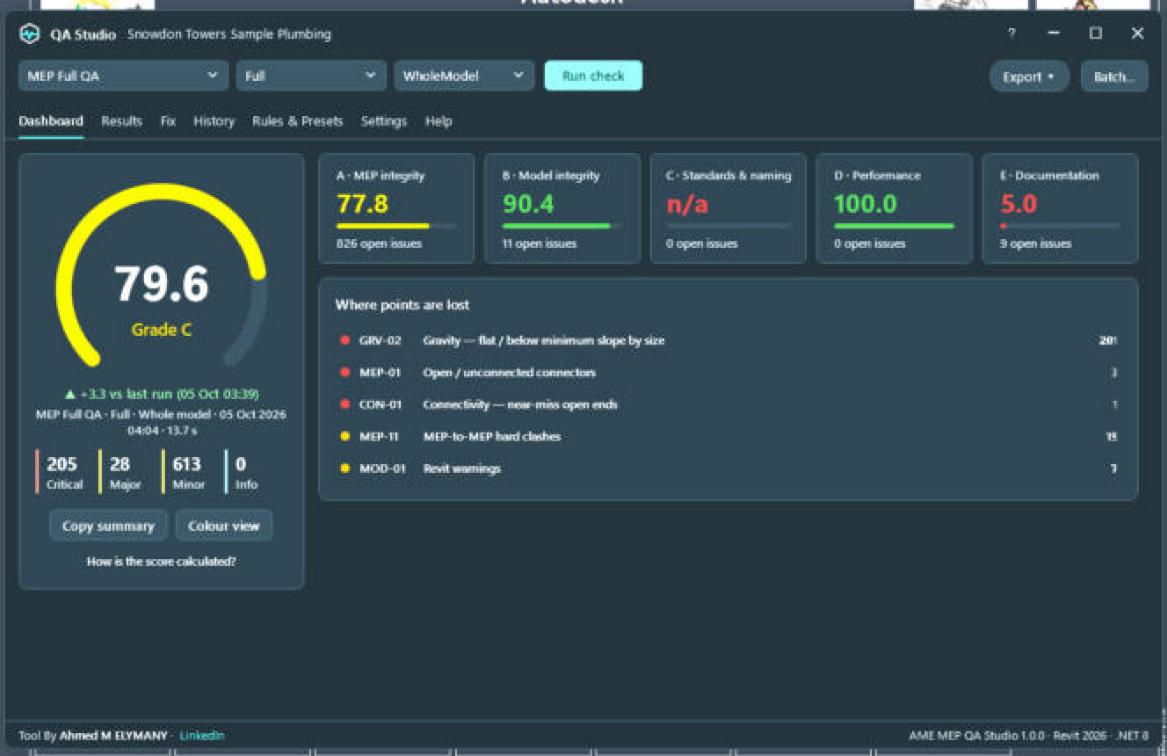Select the Dashboard tab

coord(51,121)
